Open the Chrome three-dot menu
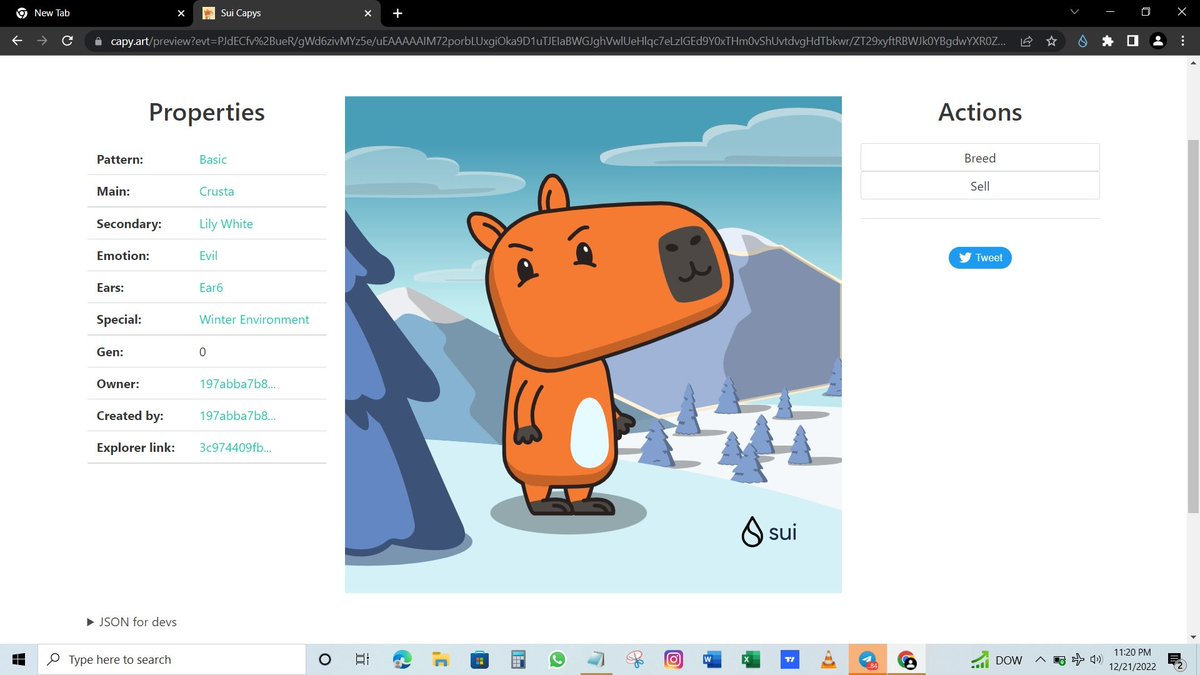 pos(1182,41)
